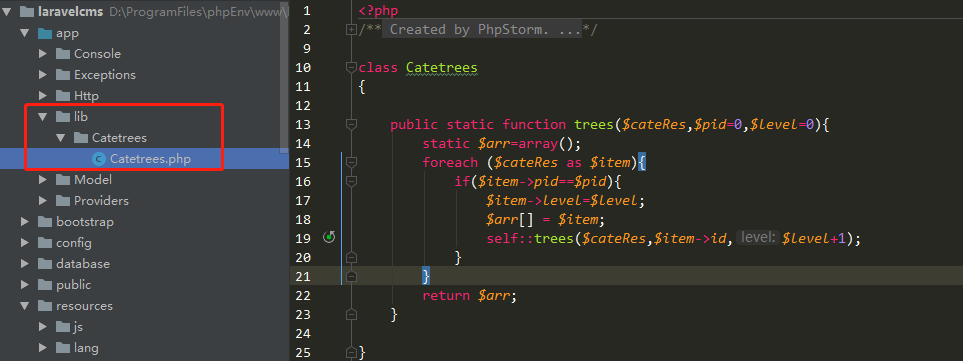Click line number 24 in the gutter

coord(303,333)
